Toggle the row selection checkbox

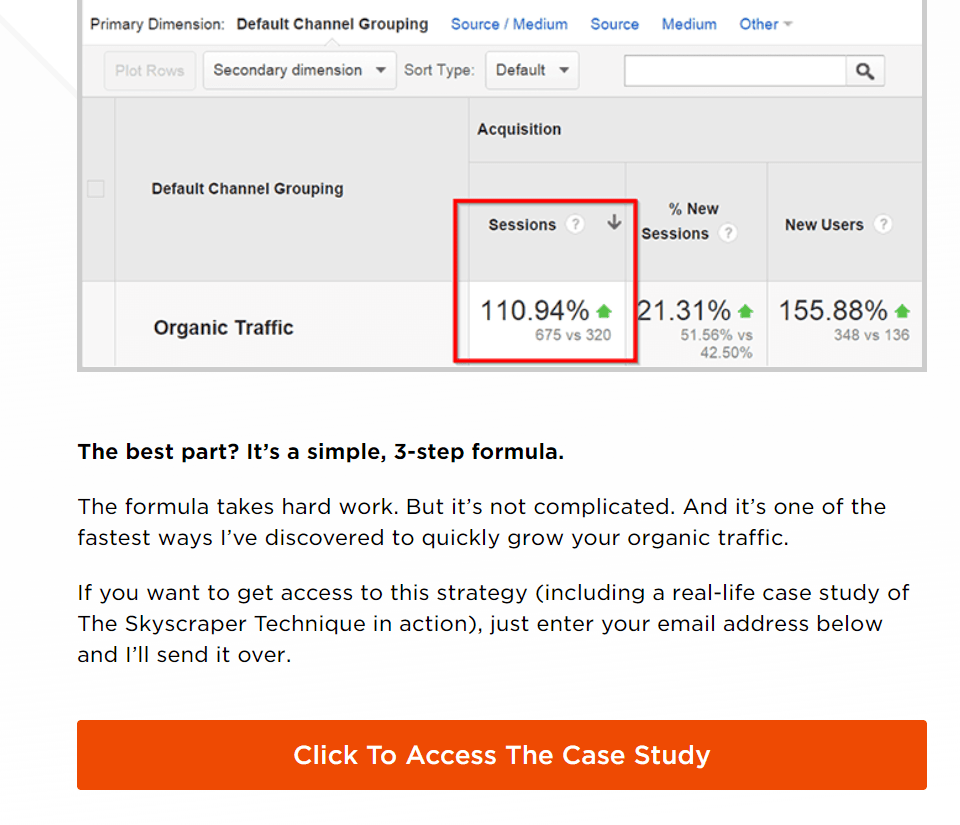coord(96,188)
